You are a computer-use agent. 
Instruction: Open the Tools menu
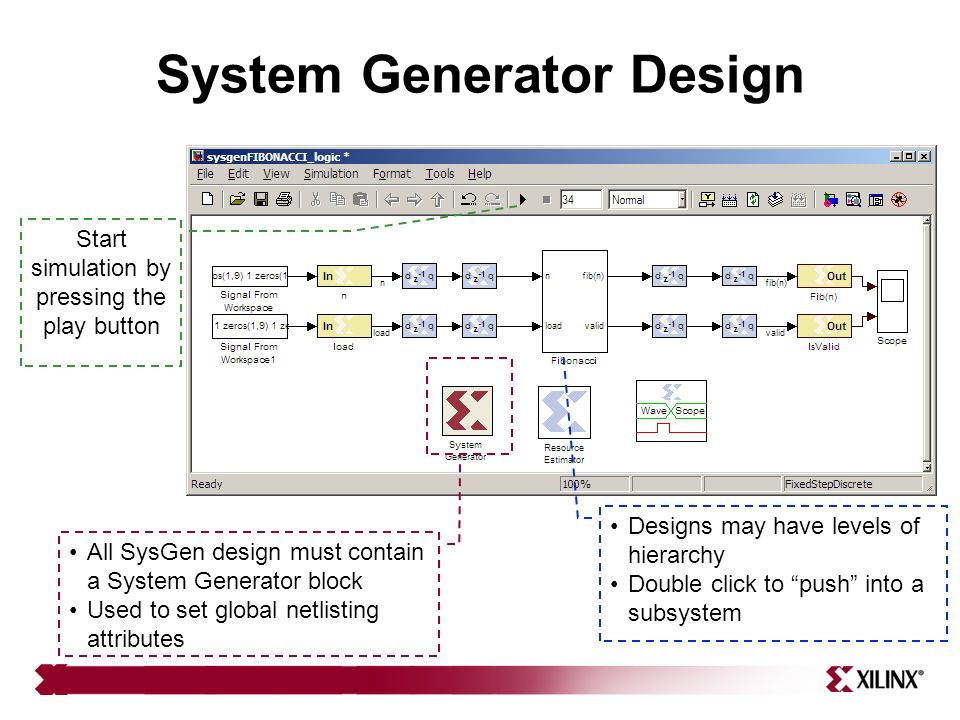pyautogui.click(x=440, y=174)
